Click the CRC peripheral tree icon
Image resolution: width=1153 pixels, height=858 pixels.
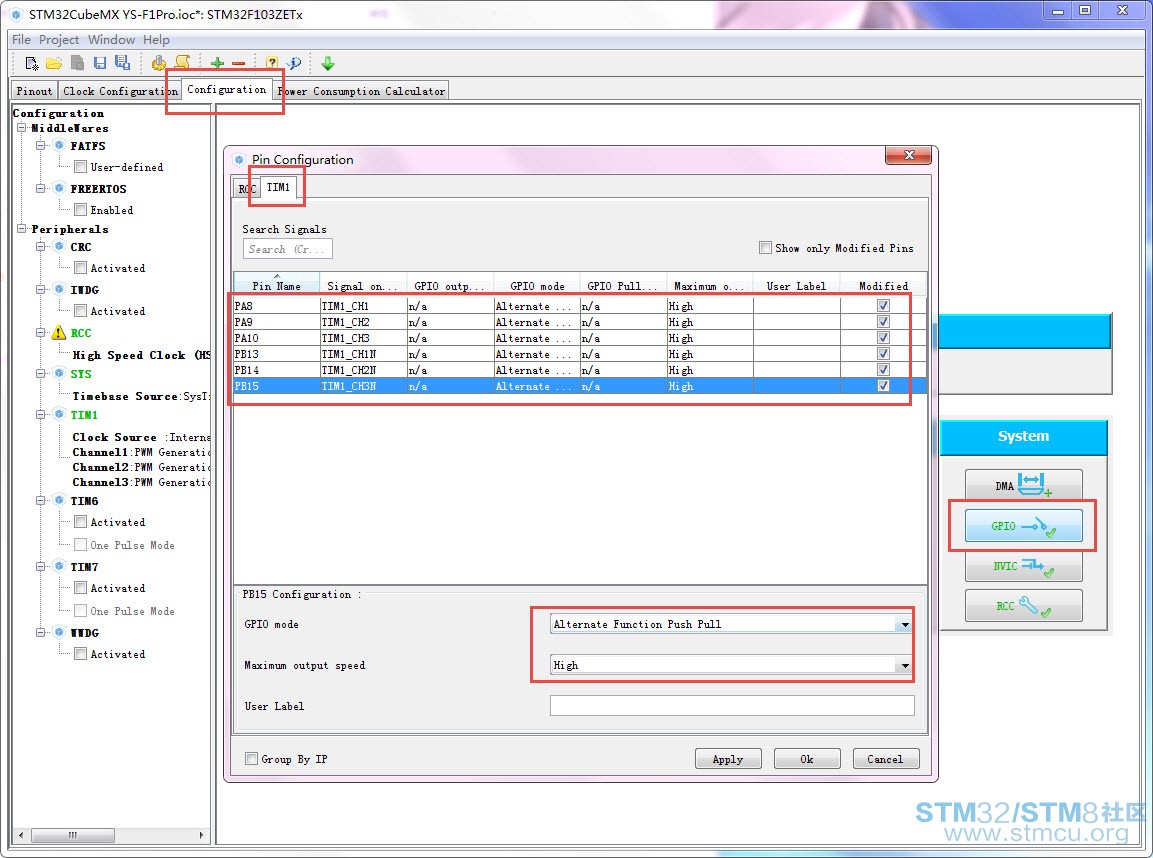[x=60, y=246]
